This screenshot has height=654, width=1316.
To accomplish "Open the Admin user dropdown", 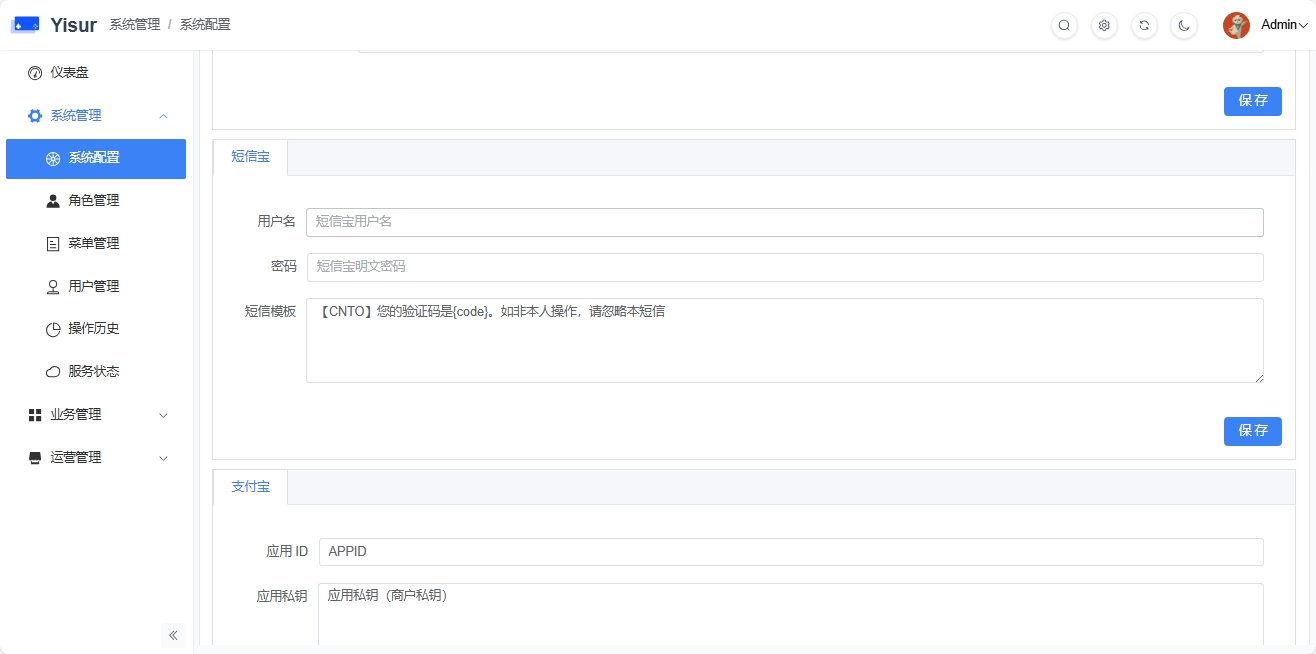I will [x=1283, y=25].
